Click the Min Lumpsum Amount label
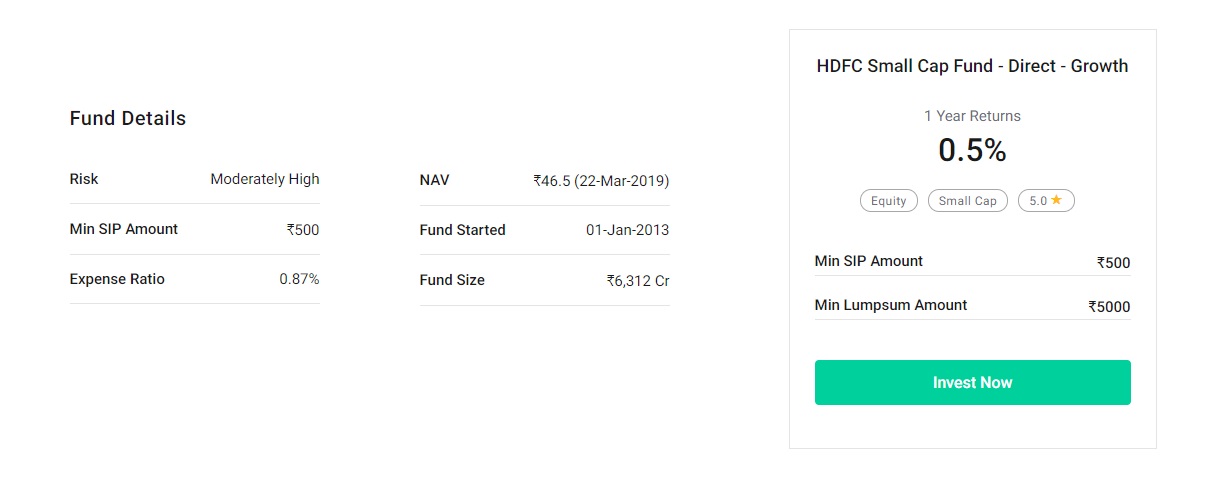The width and height of the screenshot is (1206, 490). (x=891, y=305)
